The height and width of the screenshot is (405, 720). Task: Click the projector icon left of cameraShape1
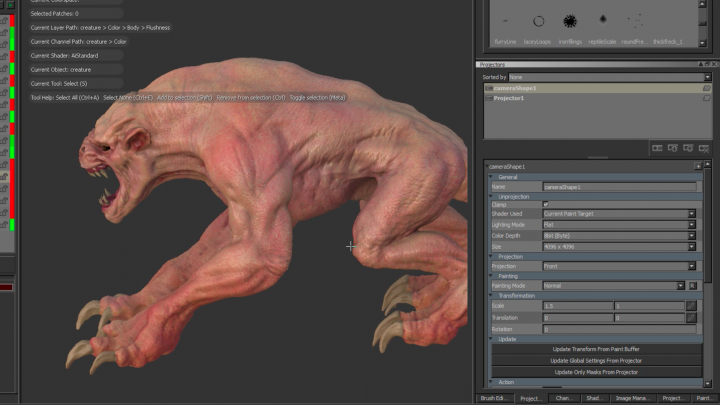point(489,88)
